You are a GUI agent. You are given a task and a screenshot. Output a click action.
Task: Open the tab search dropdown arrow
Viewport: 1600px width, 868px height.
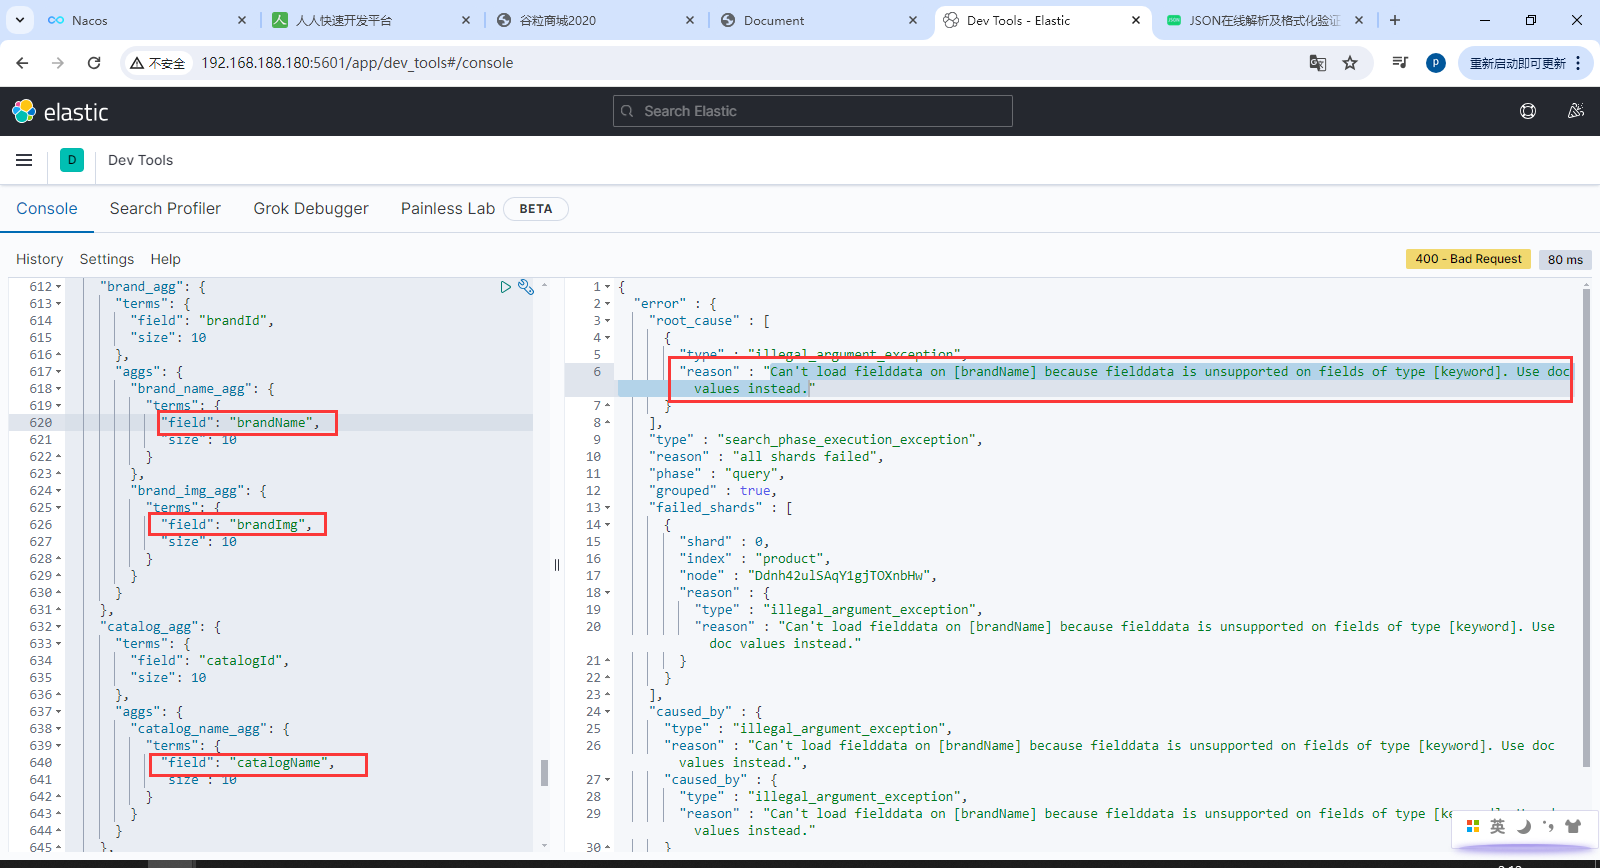[x=20, y=20]
